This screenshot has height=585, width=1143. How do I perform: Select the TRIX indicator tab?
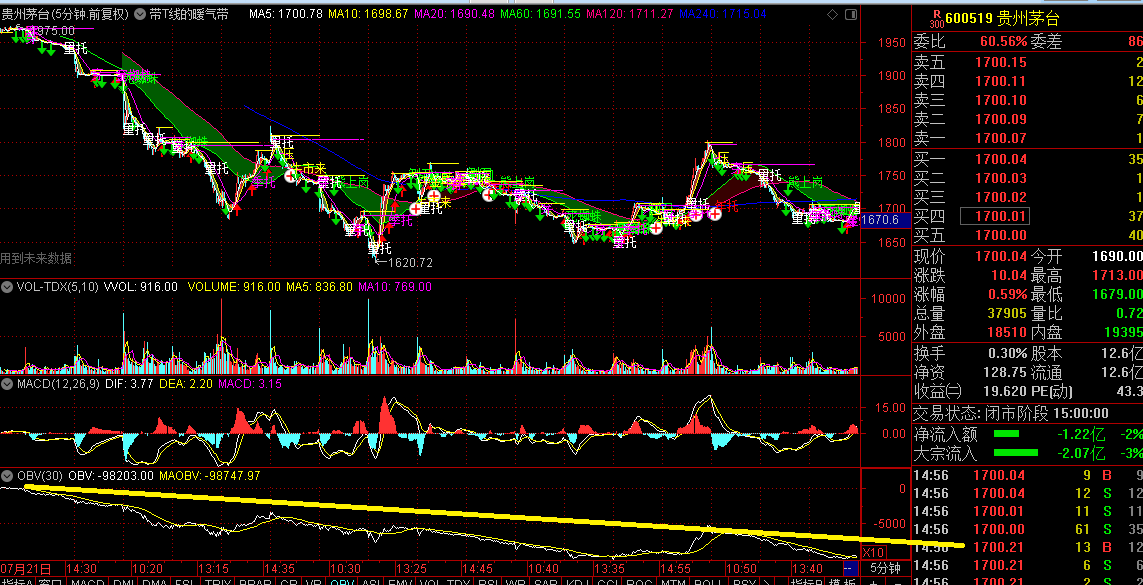[x=218, y=581]
